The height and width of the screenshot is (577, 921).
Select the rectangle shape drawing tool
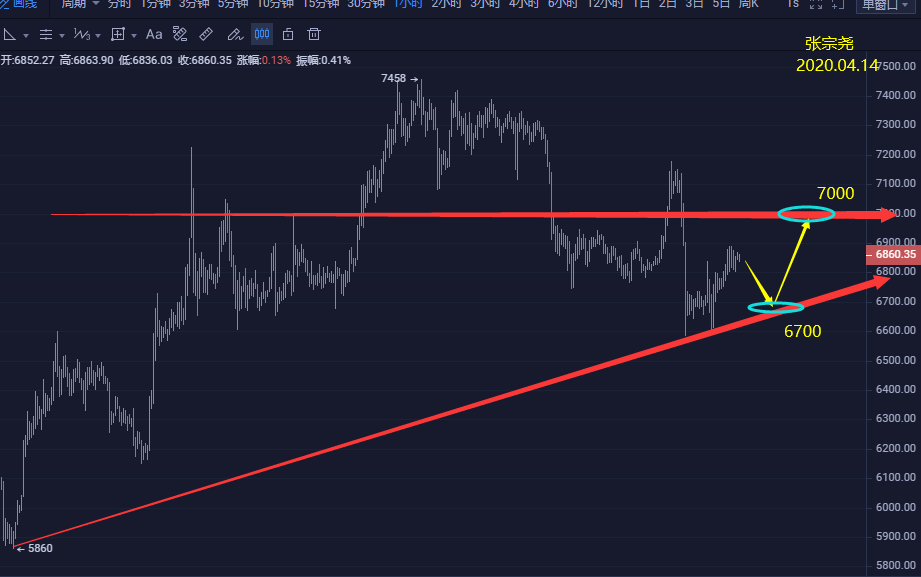pos(117,35)
